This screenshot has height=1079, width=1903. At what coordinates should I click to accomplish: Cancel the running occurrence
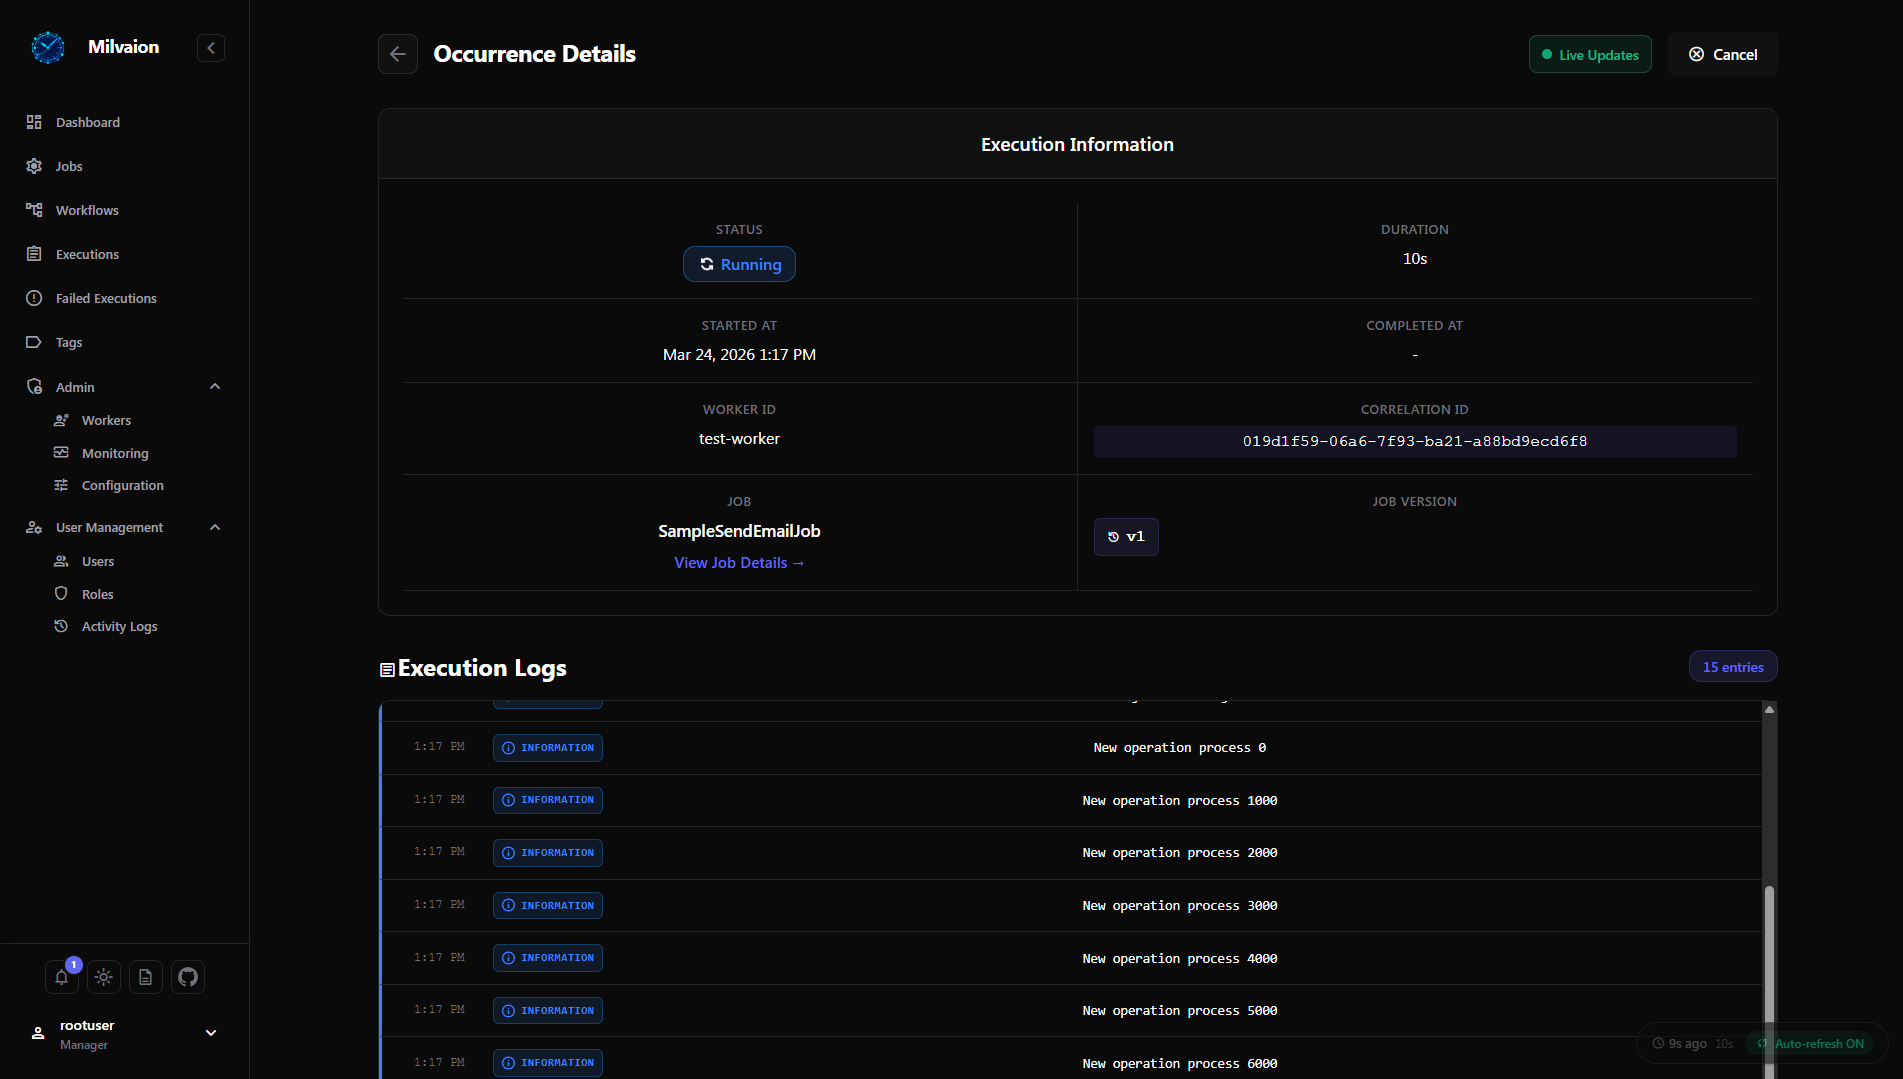coord(1723,55)
